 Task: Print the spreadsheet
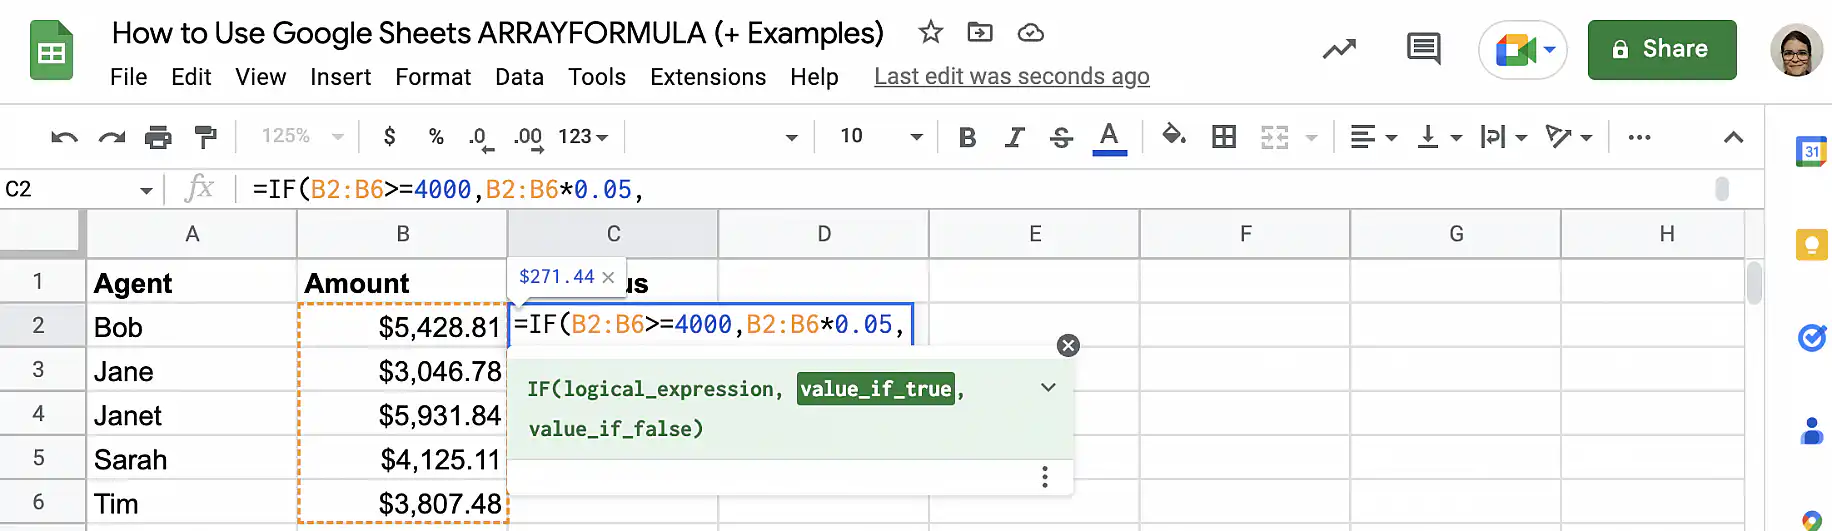158,137
